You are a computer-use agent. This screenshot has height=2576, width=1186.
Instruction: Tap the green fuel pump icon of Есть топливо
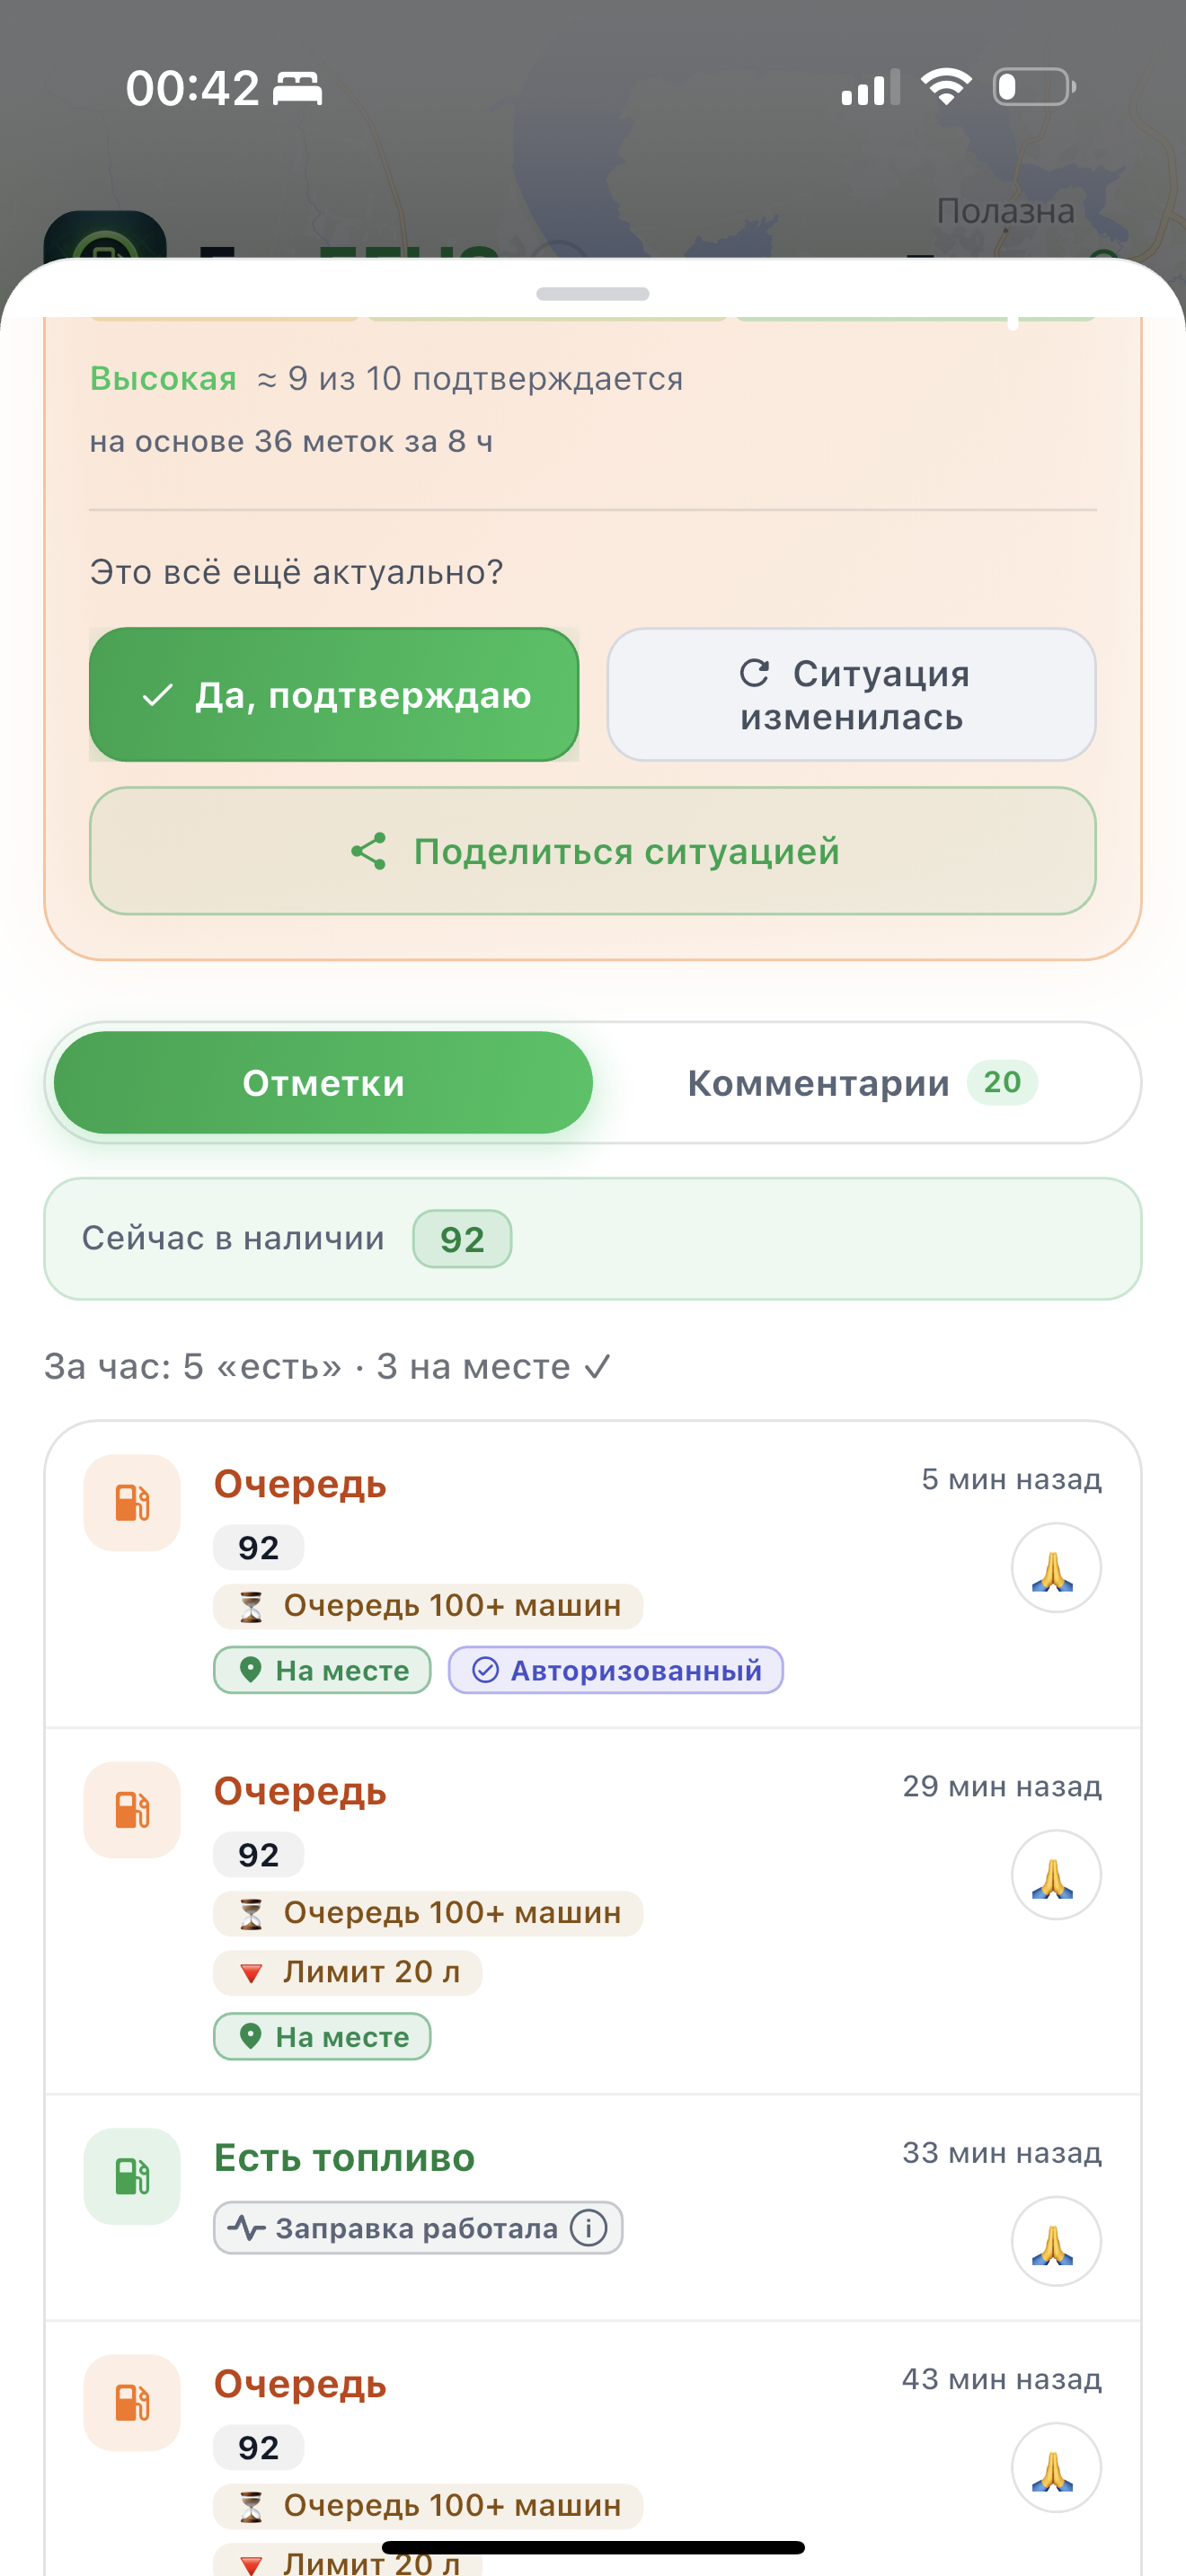pyautogui.click(x=132, y=2176)
